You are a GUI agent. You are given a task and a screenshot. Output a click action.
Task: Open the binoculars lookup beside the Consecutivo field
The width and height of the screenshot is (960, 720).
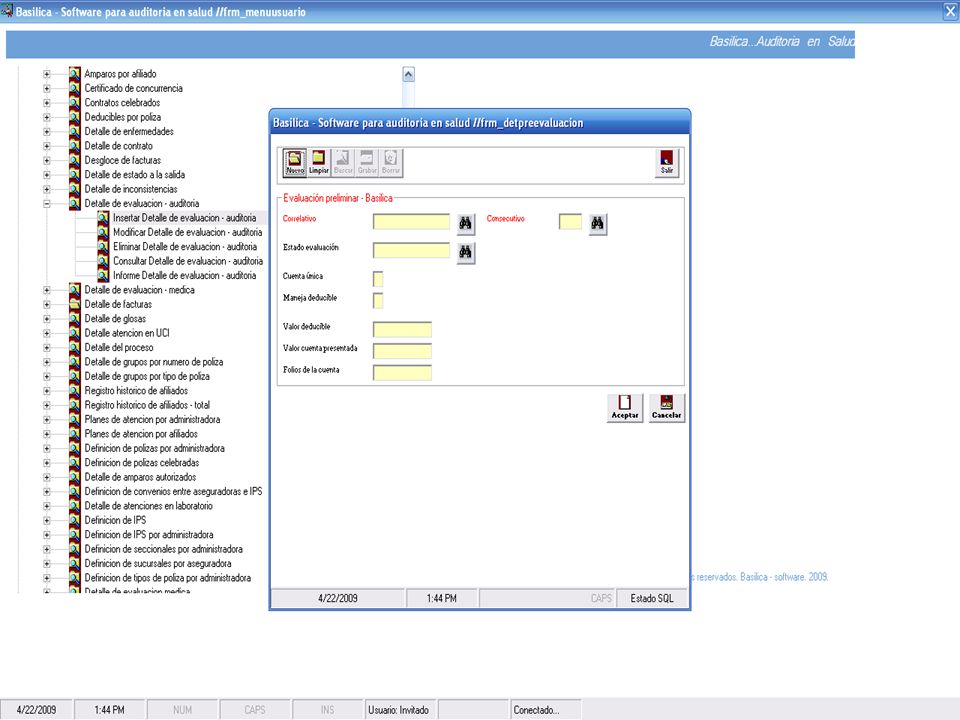tap(598, 223)
